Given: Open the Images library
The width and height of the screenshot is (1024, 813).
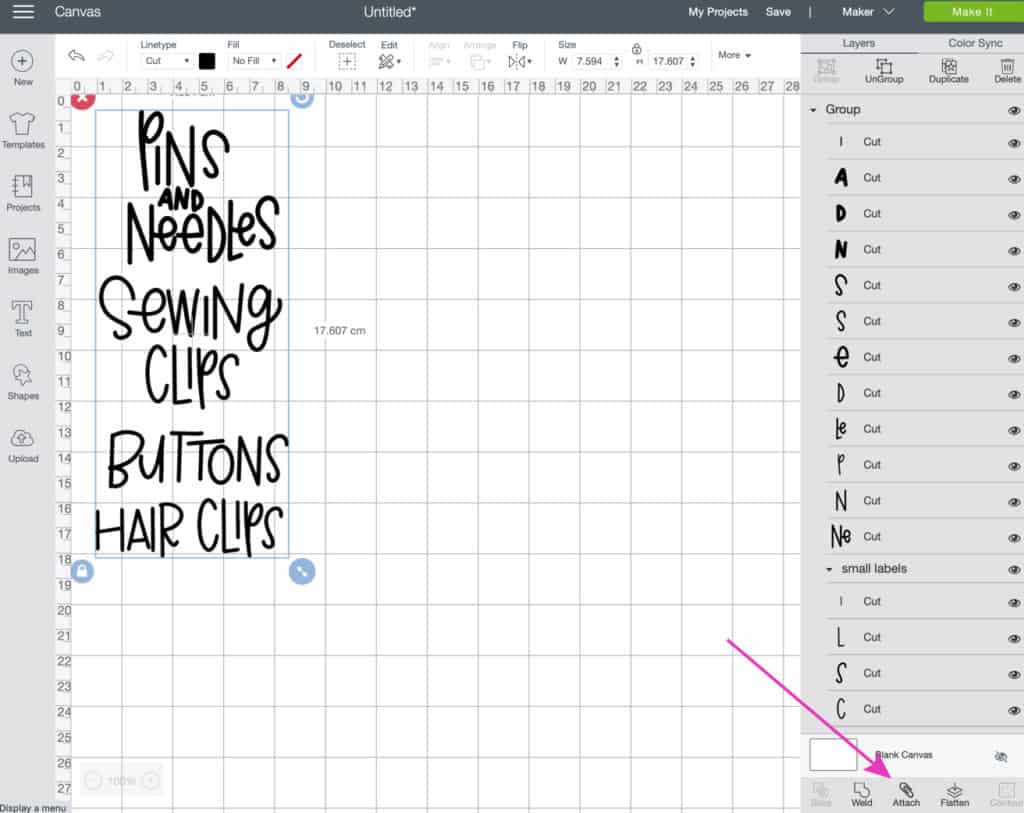Looking at the screenshot, I should tap(23, 255).
